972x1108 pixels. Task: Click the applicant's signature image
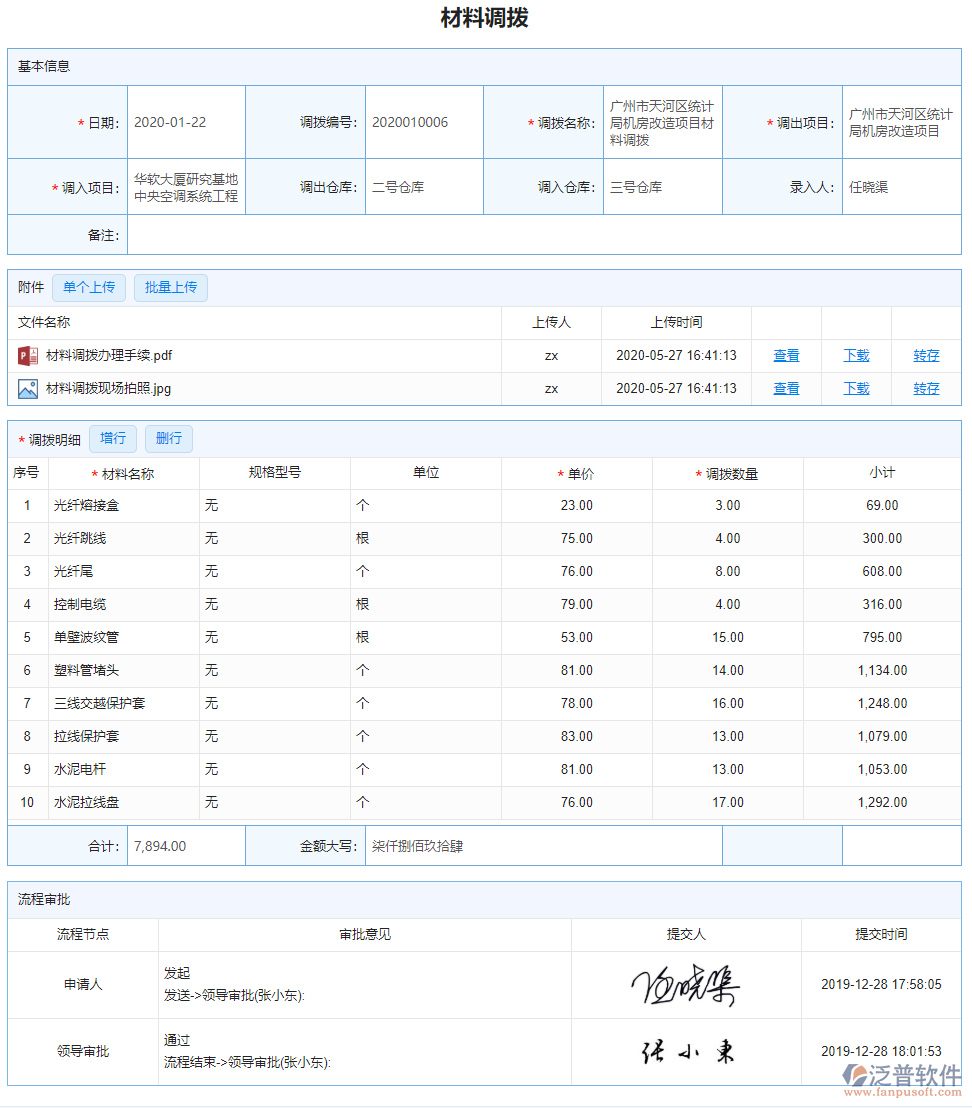pos(686,985)
